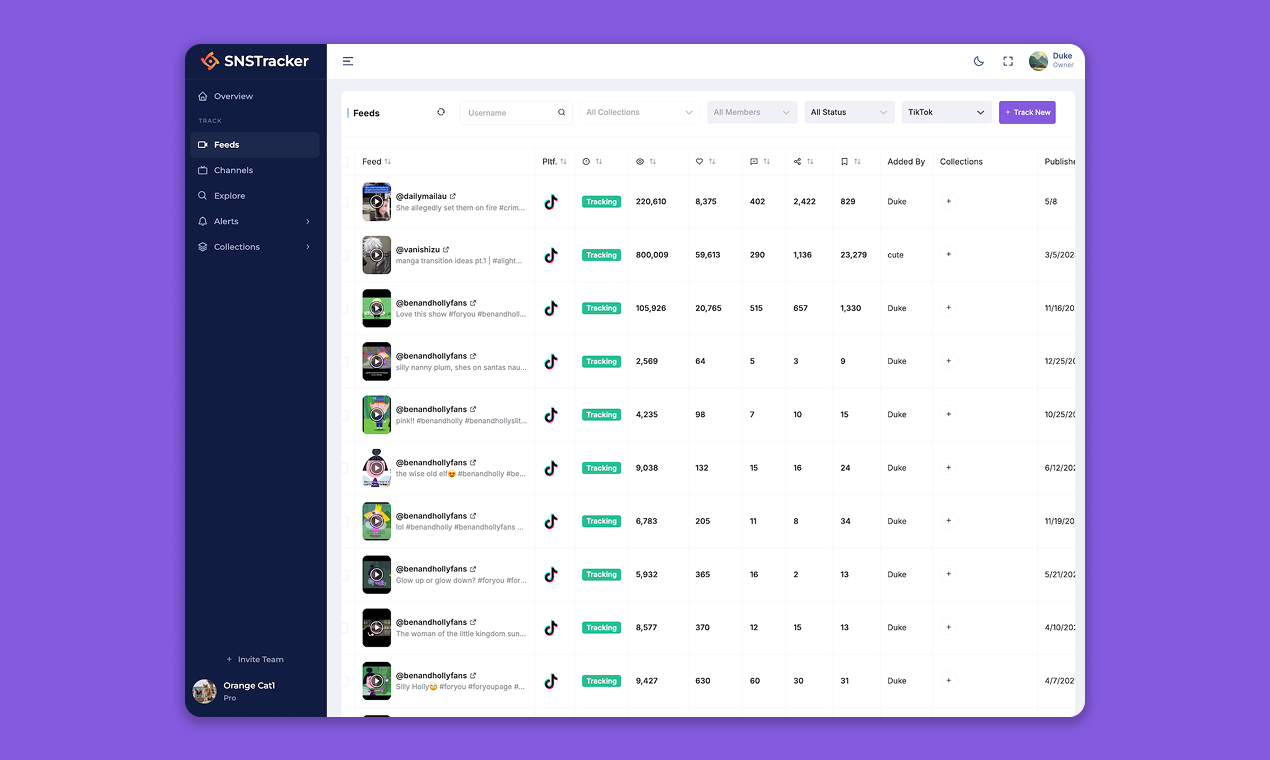Expand the Collections submenu chevron
The image size is (1270, 760).
(x=308, y=247)
